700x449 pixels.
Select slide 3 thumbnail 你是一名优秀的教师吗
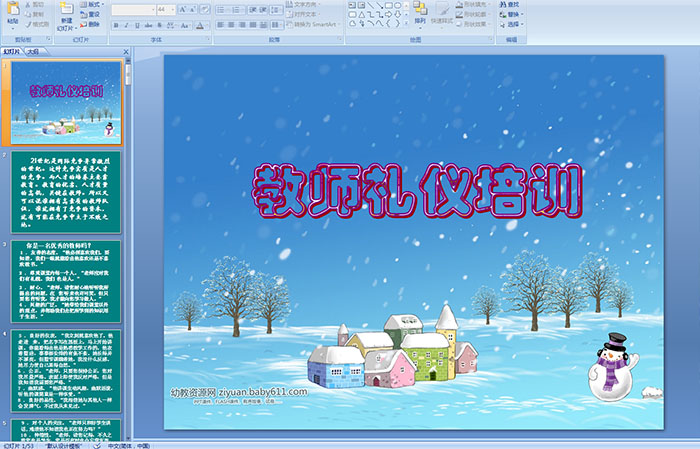point(66,282)
